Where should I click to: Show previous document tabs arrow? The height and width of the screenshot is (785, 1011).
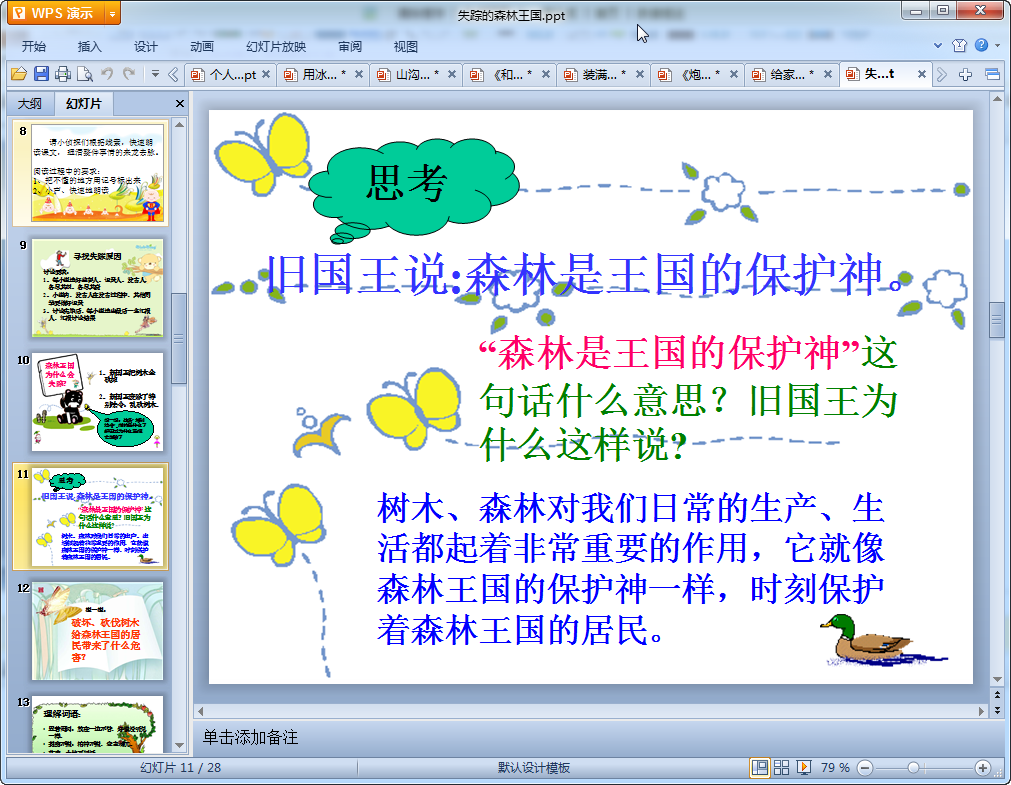[173, 74]
